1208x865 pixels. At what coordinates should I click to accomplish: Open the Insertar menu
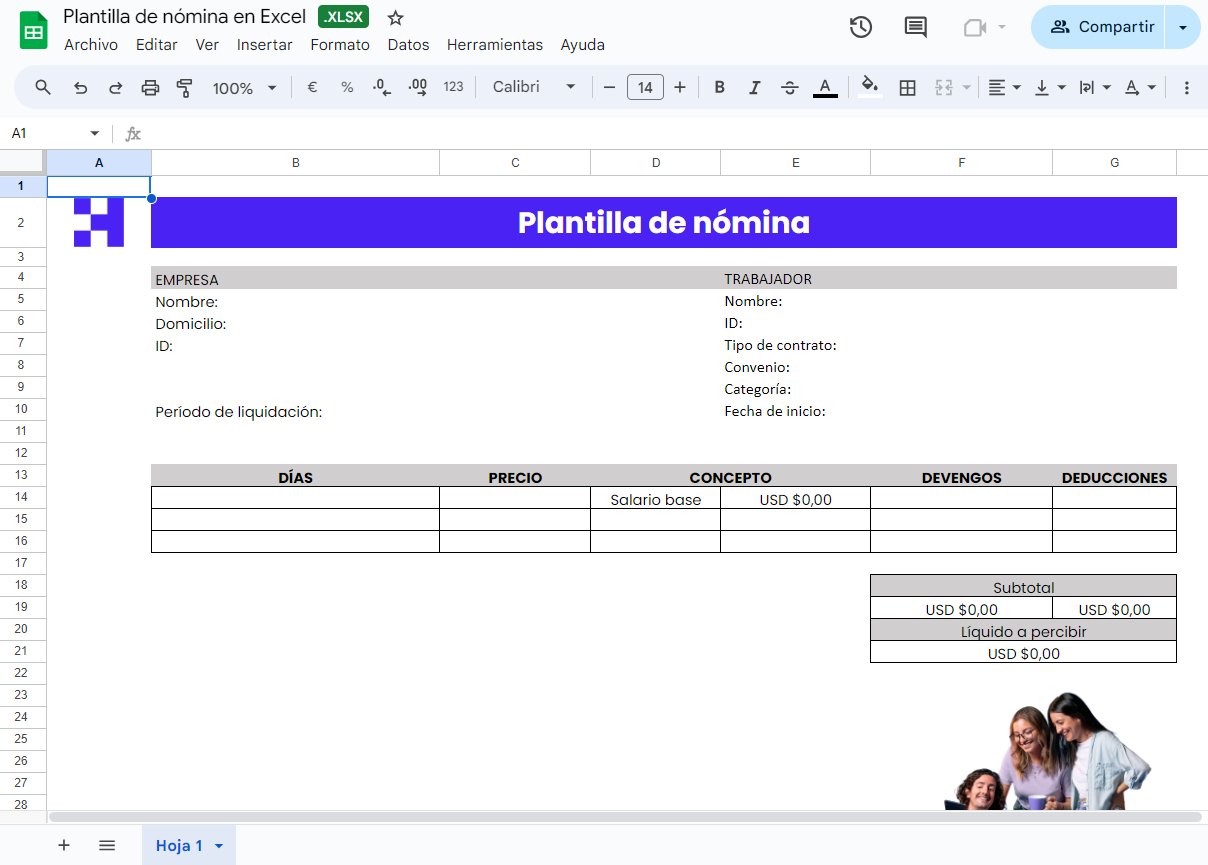pos(264,45)
